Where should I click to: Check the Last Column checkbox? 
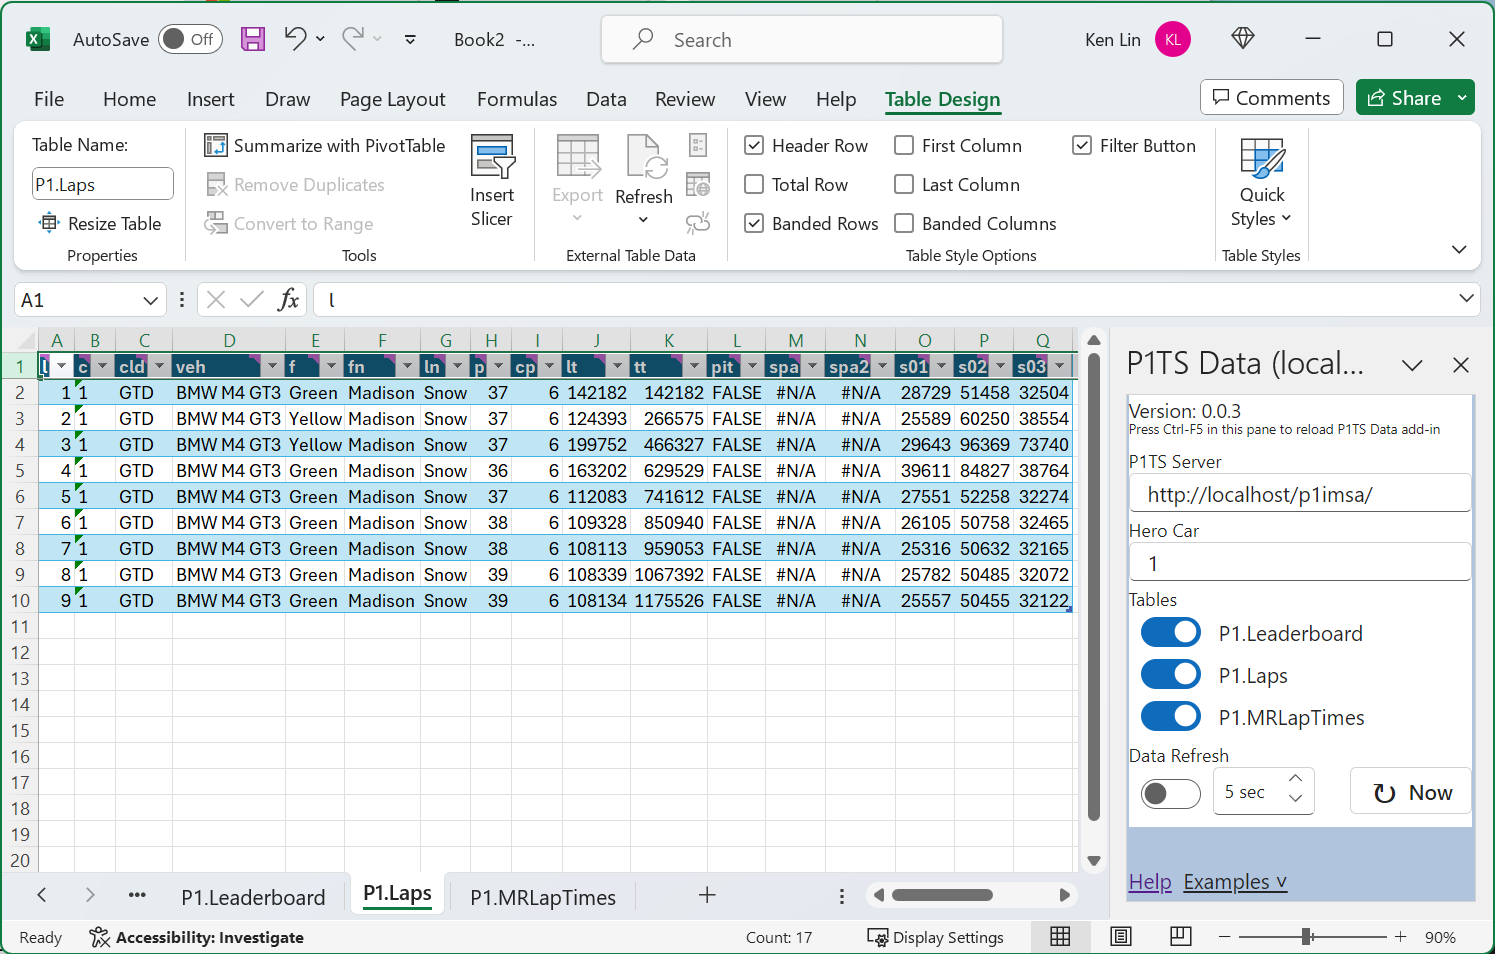[904, 184]
